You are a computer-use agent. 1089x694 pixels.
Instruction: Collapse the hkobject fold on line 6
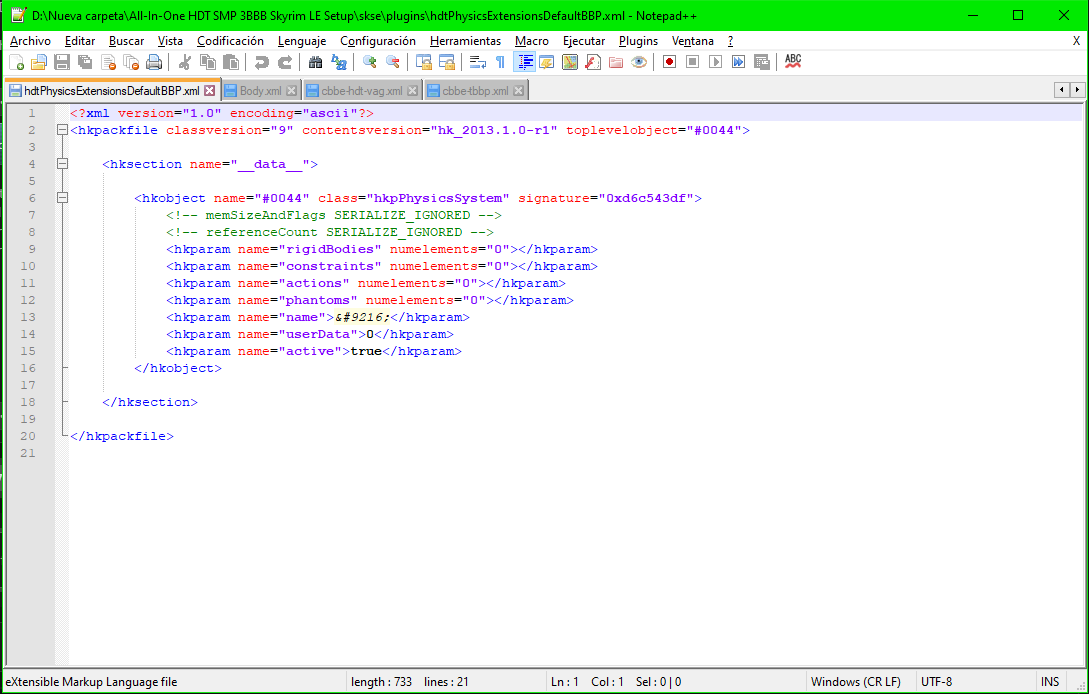pos(63,198)
